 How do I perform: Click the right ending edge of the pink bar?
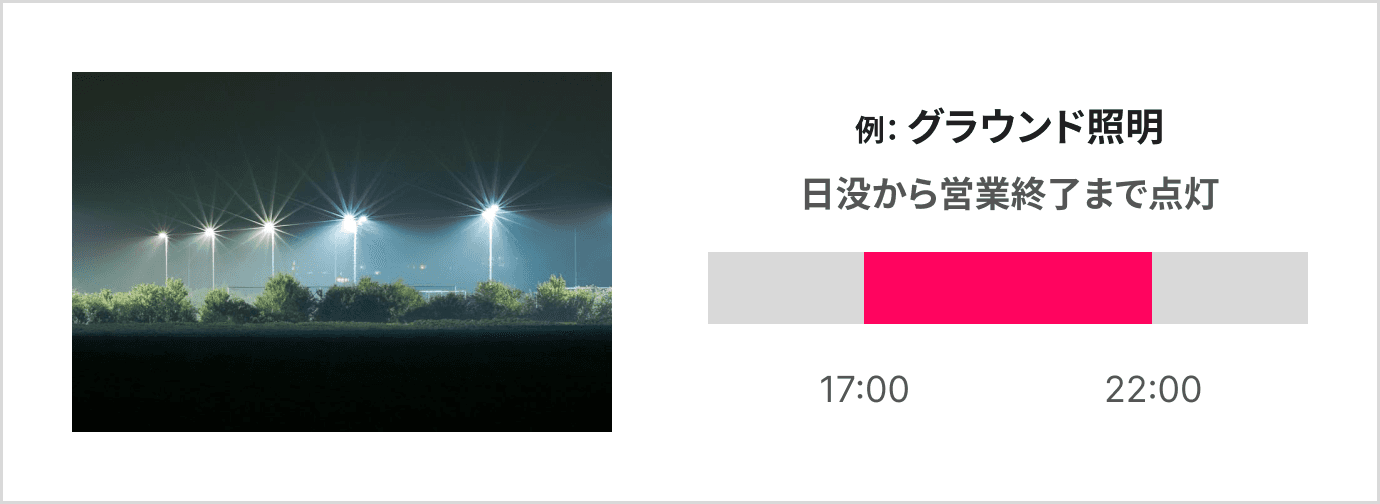(1150, 288)
